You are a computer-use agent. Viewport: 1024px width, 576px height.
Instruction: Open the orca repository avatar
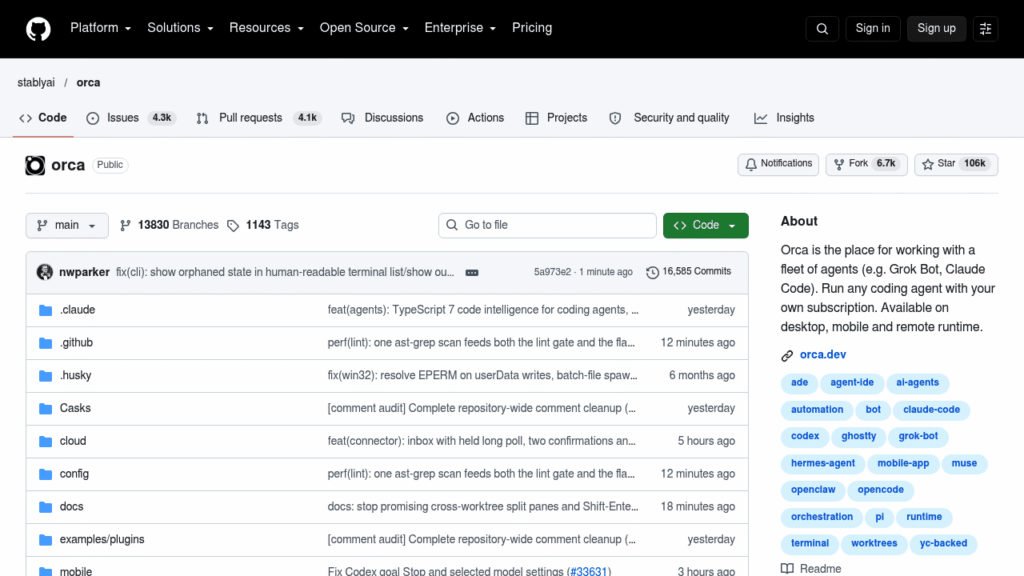[x=35, y=165]
